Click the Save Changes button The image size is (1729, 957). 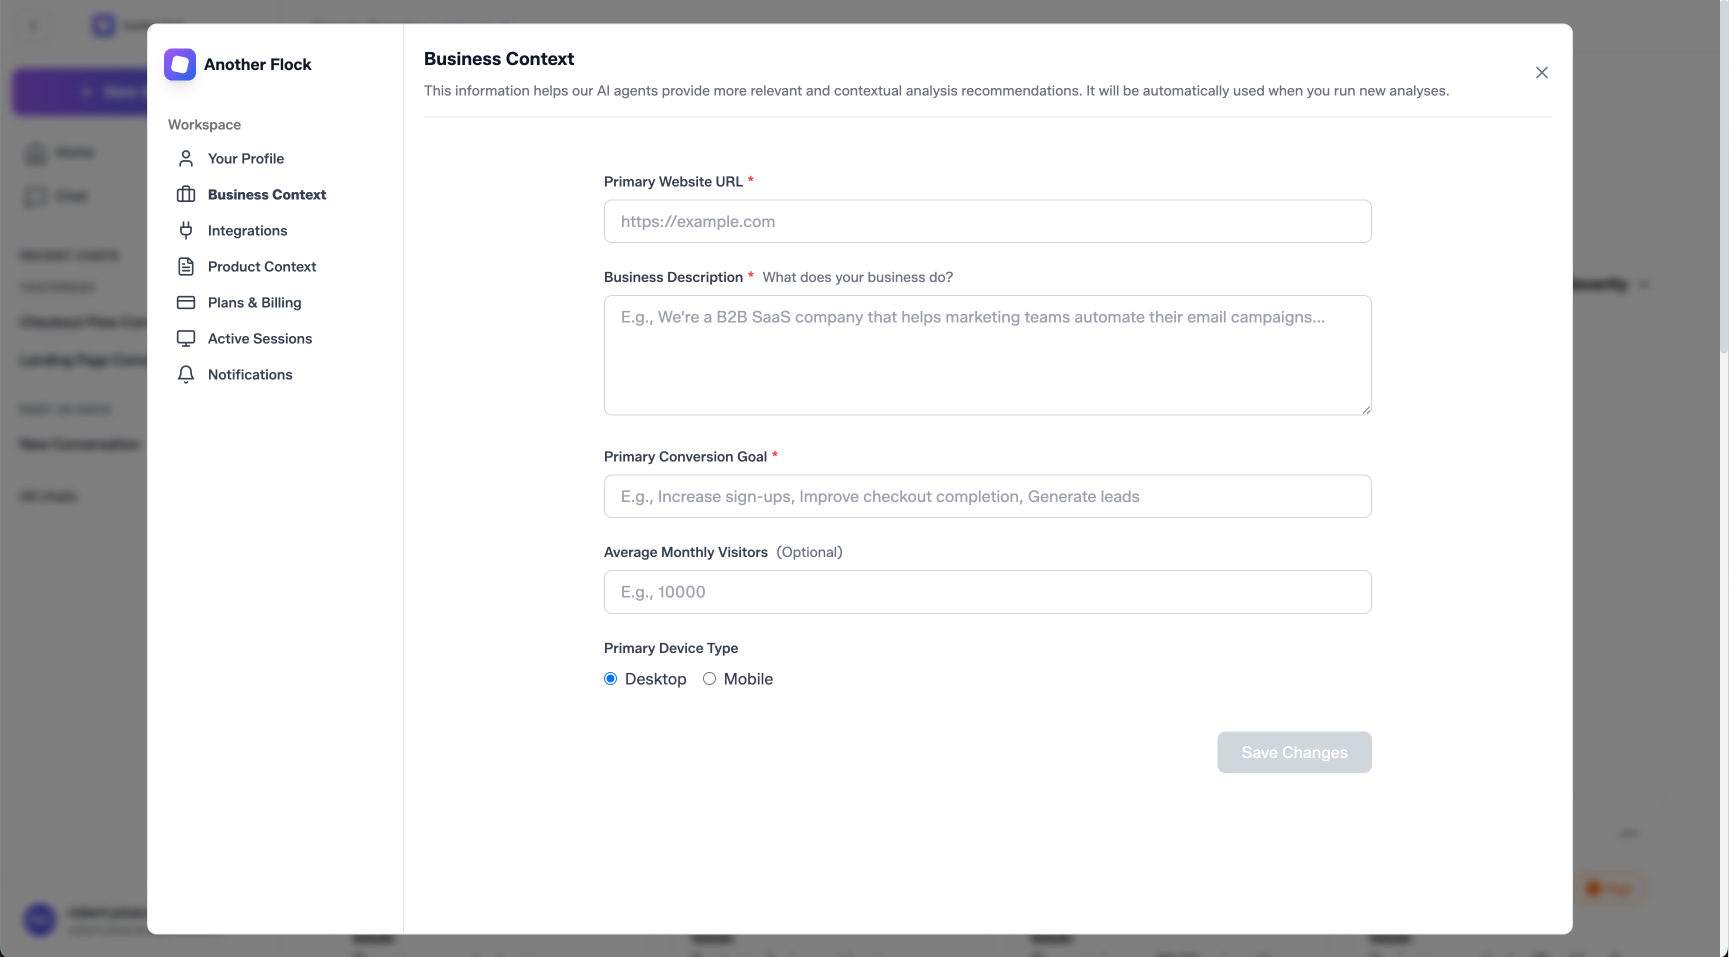click(1294, 752)
